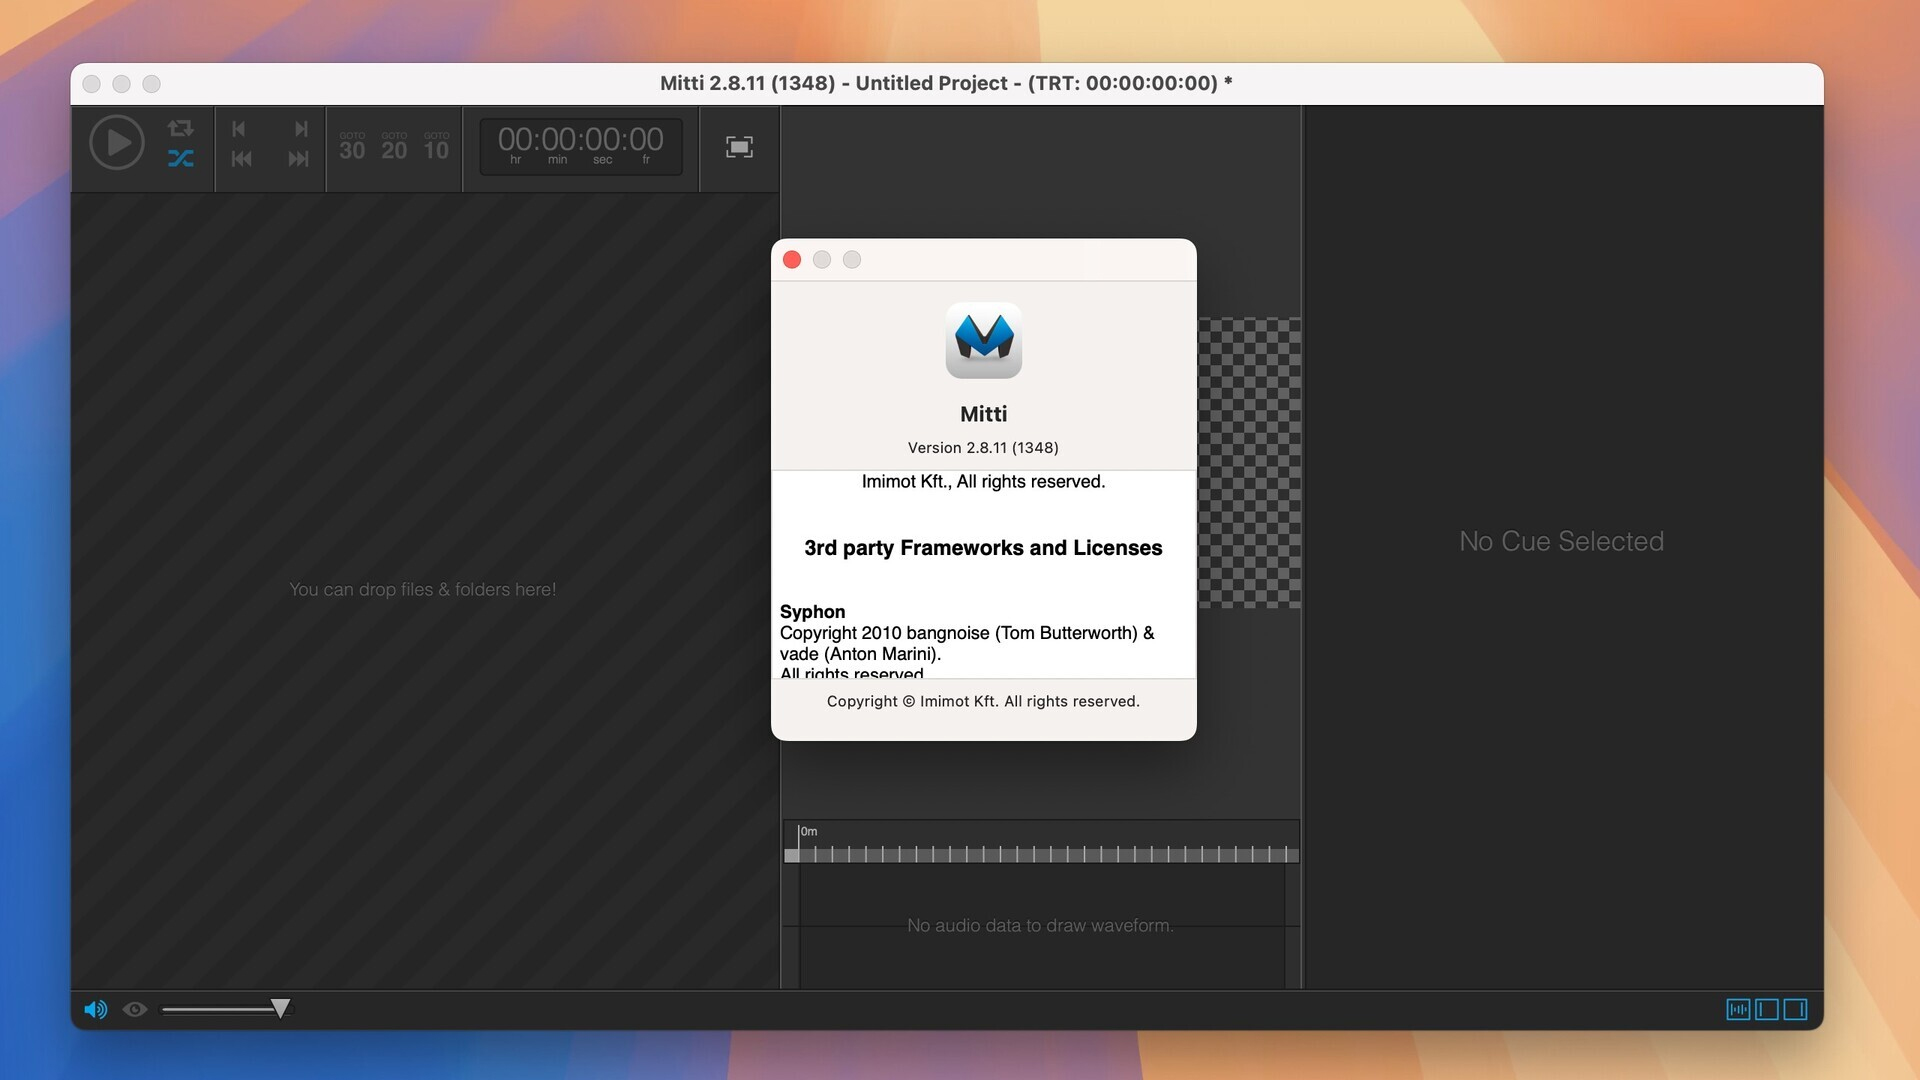Click the 'Version 2.8.11 (1348)' text
1920x1080 pixels.
click(x=983, y=448)
